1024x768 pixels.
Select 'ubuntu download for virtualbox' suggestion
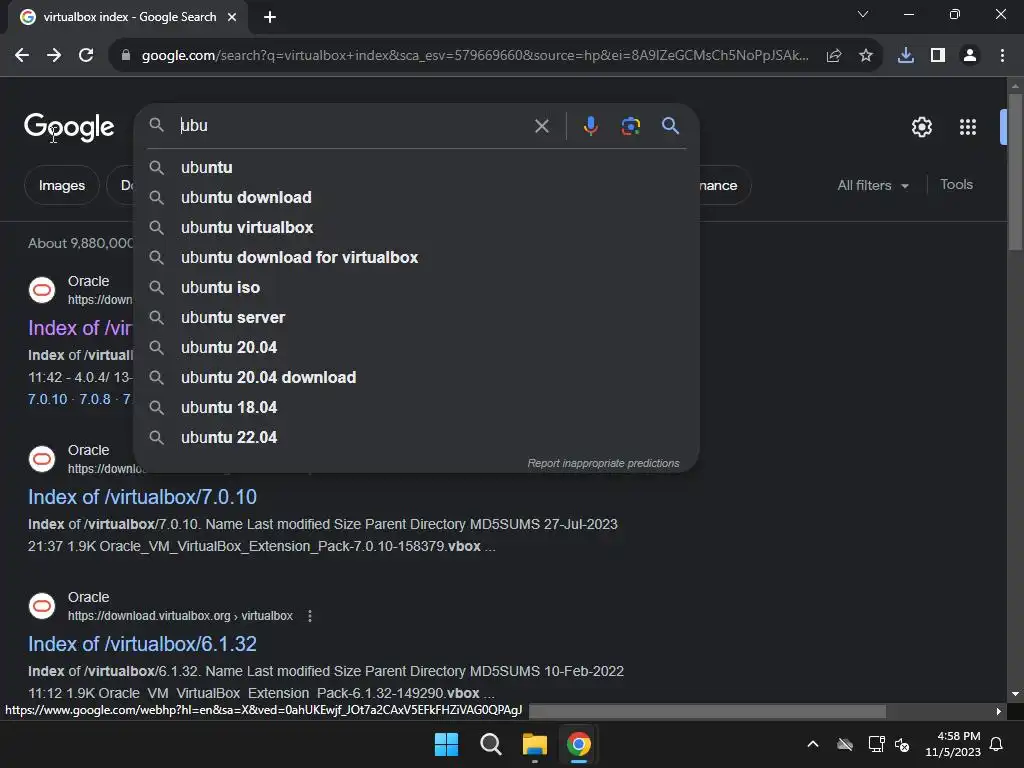tap(416, 257)
